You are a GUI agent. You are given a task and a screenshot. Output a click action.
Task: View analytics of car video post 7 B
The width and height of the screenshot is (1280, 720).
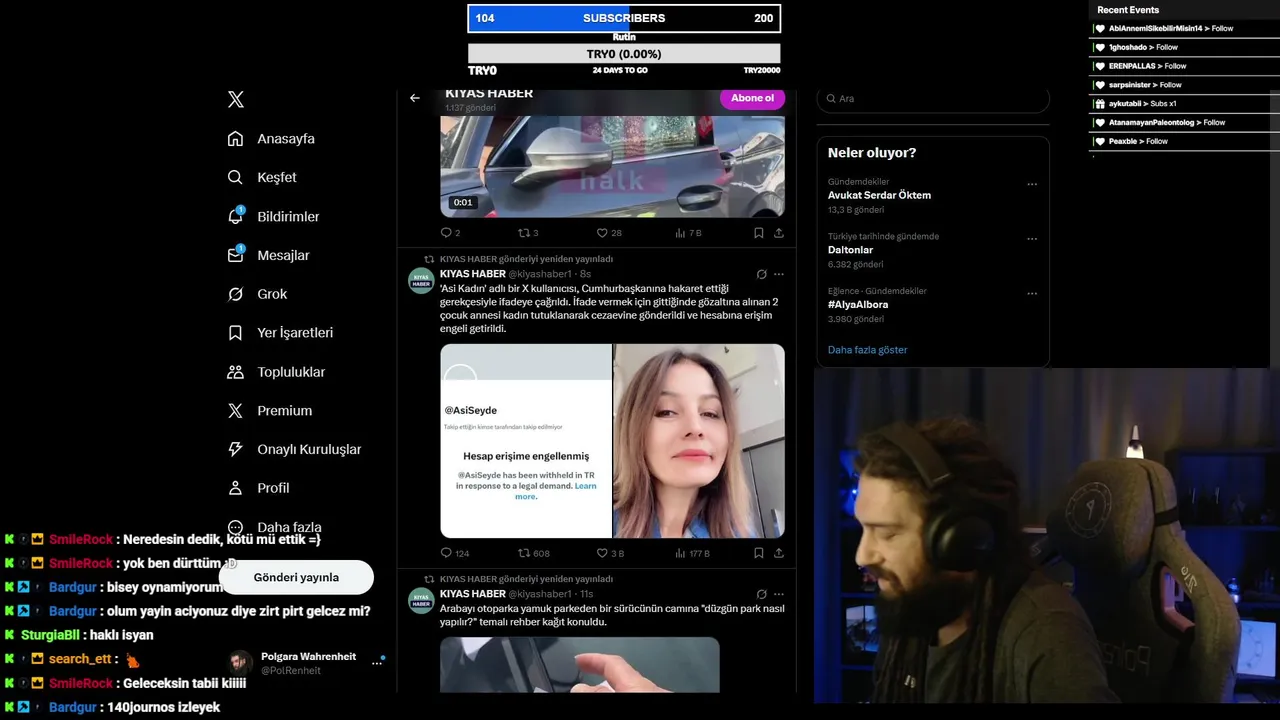click(x=688, y=232)
